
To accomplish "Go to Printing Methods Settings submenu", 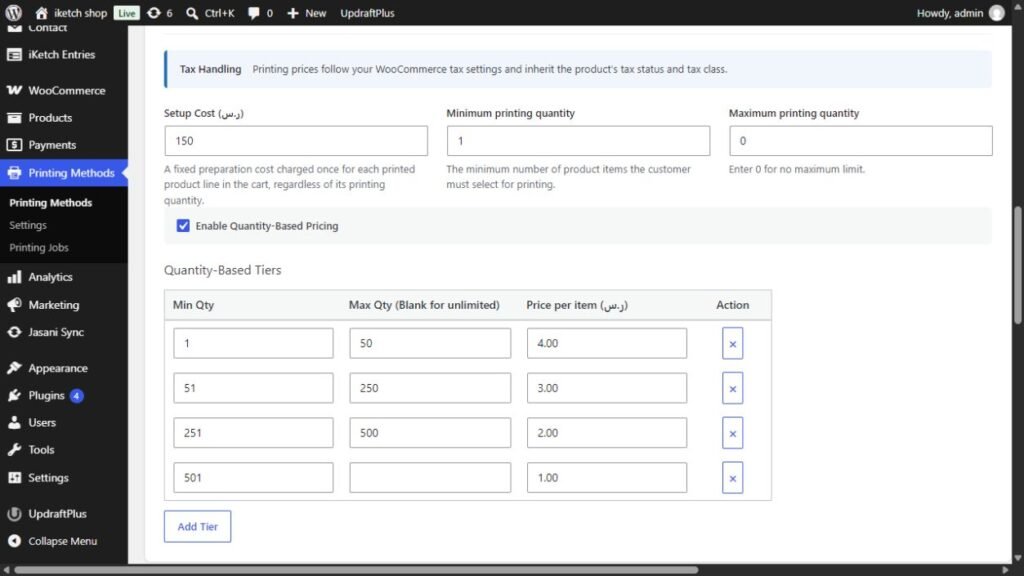I will [28, 225].
